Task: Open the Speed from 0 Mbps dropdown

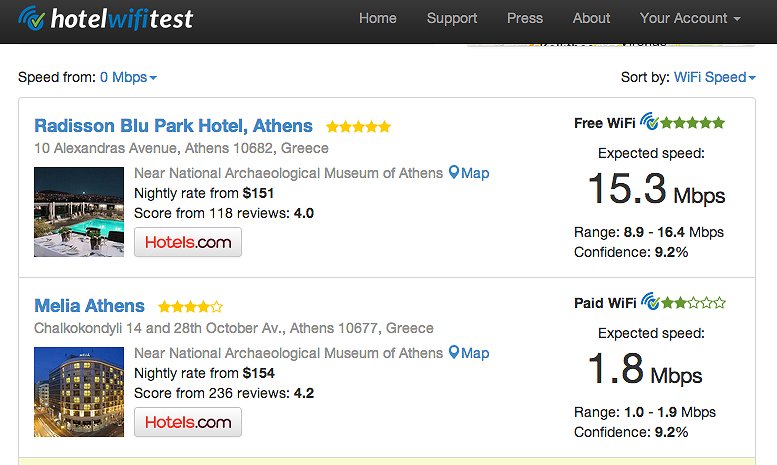Action: click(x=128, y=77)
